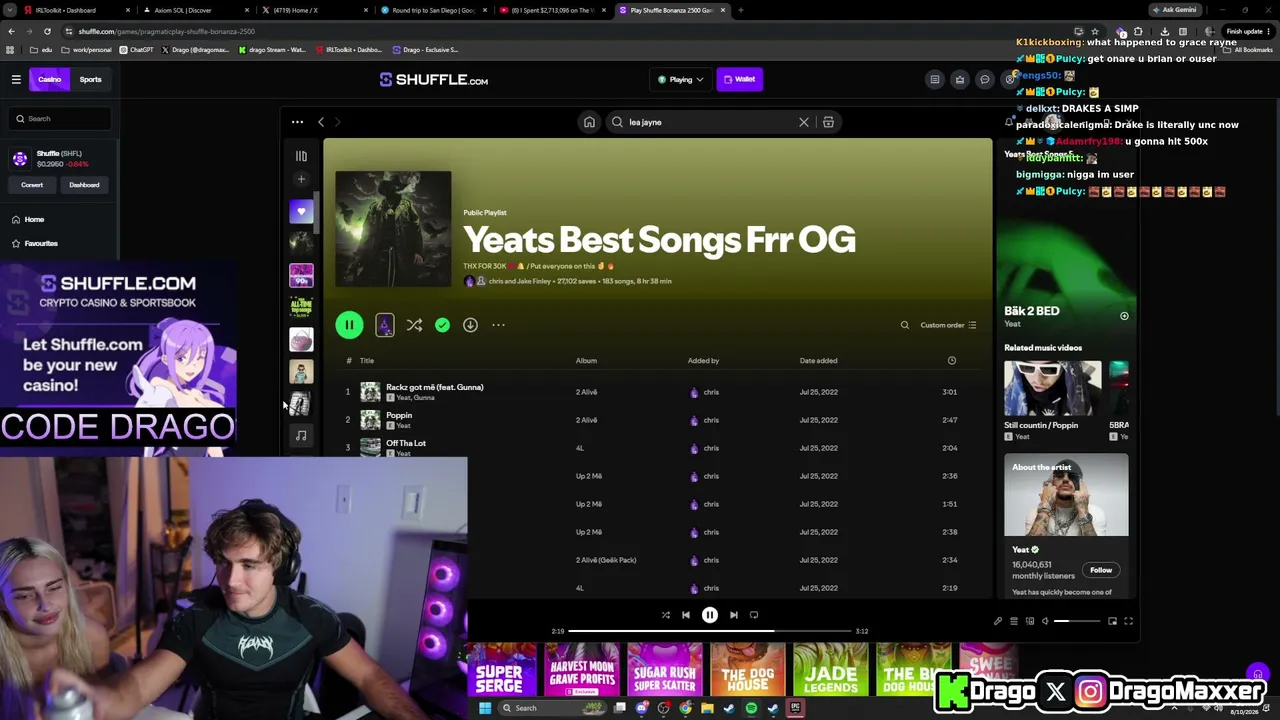Open more options for the playlist
1280x720 pixels.
pyautogui.click(x=498, y=325)
